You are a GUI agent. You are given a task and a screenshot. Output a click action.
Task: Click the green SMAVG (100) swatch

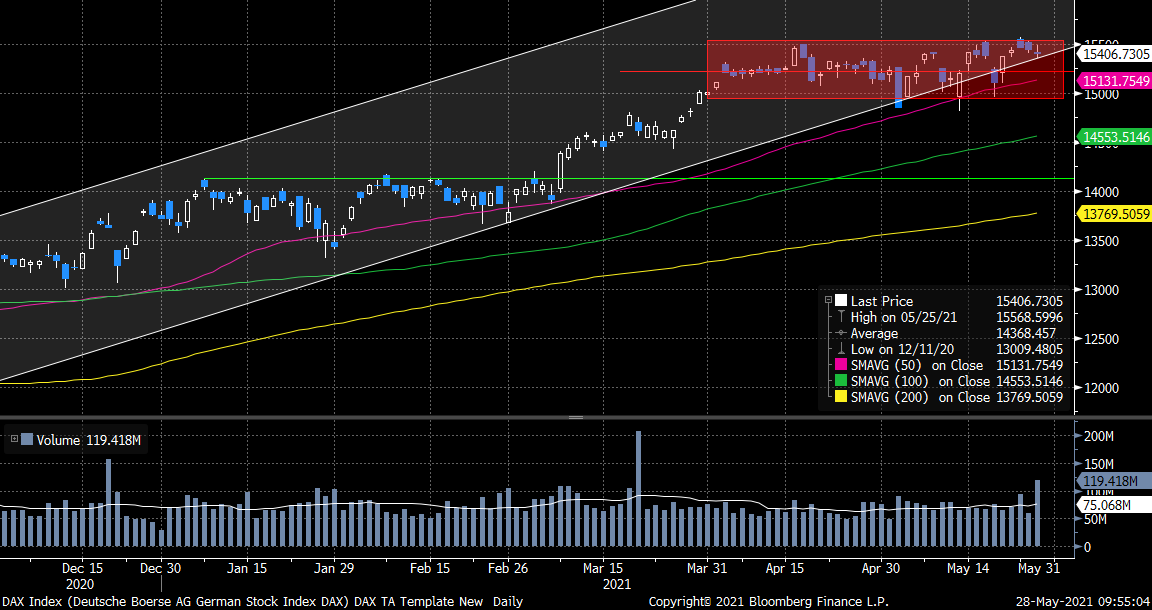841,381
